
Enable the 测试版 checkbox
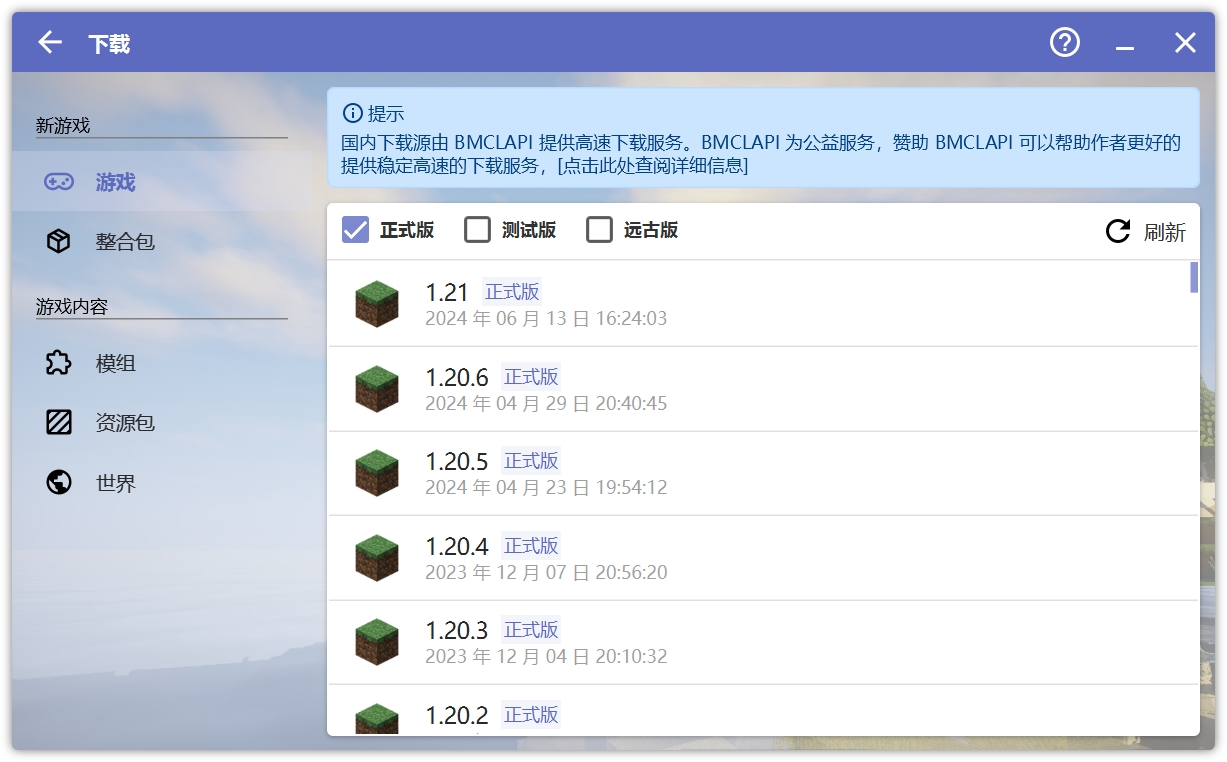477,230
